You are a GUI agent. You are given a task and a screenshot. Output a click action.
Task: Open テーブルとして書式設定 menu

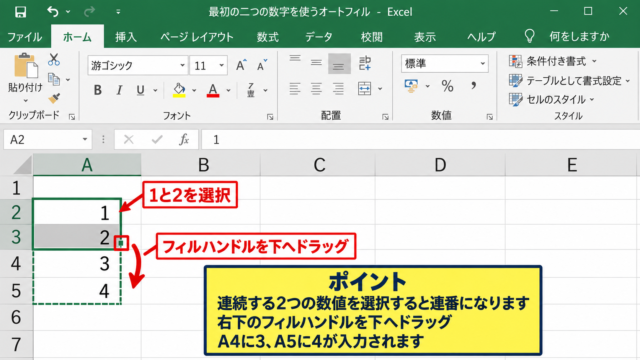point(569,80)
